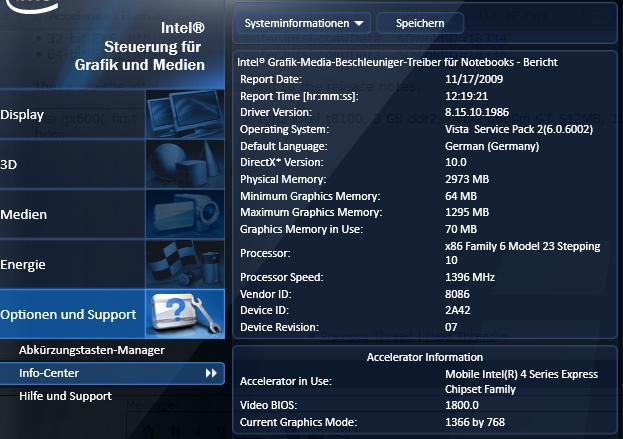Click the Report Time value 12:19:21
Image resolution: width=623 pixels, height=439 pixels.
(466, 96)
